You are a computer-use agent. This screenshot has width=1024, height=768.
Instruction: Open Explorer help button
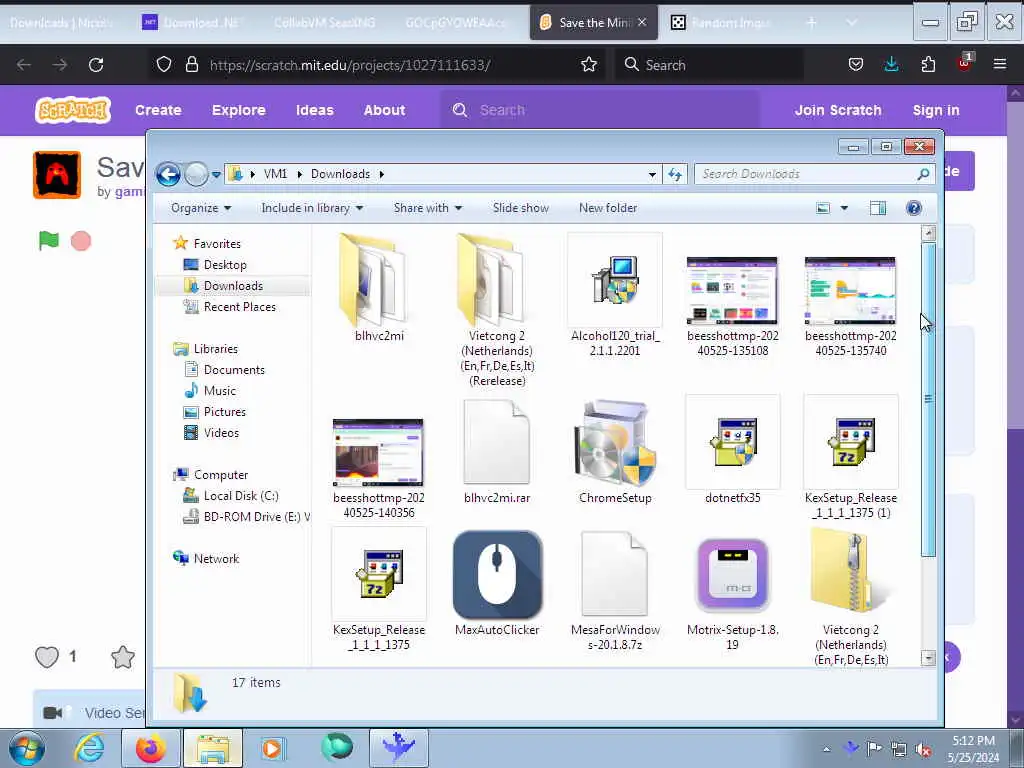pyautogui.click(x=914, y=208)
